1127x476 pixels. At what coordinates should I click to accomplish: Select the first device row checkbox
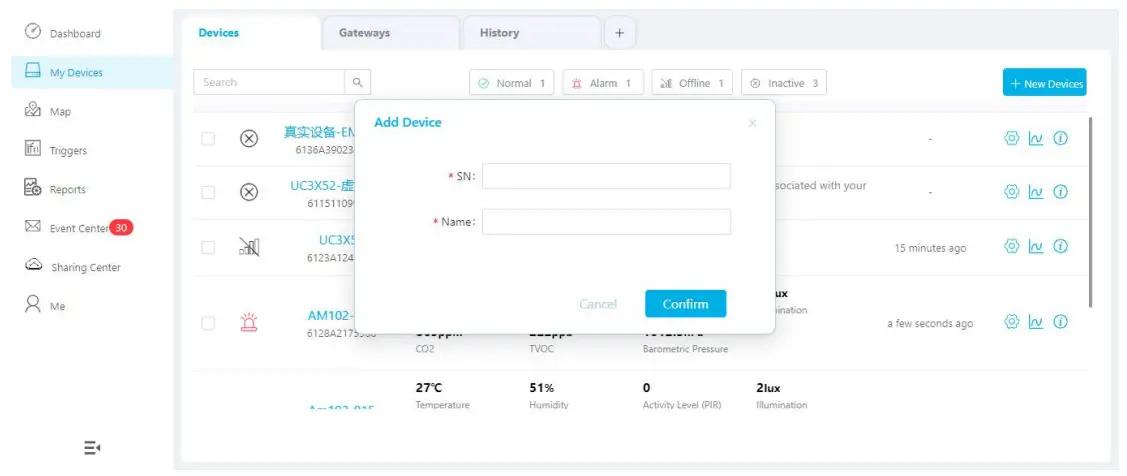pos(208,139)
